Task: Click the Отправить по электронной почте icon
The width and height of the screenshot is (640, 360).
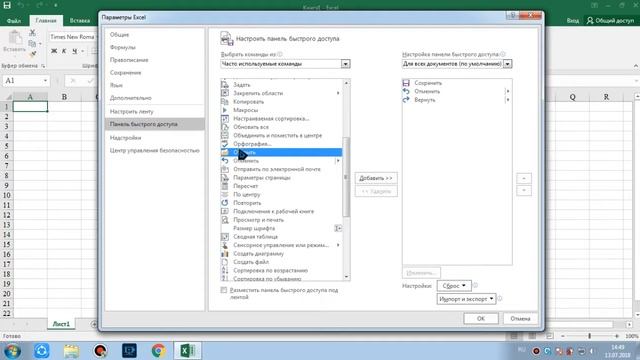Action: (224, 169)
